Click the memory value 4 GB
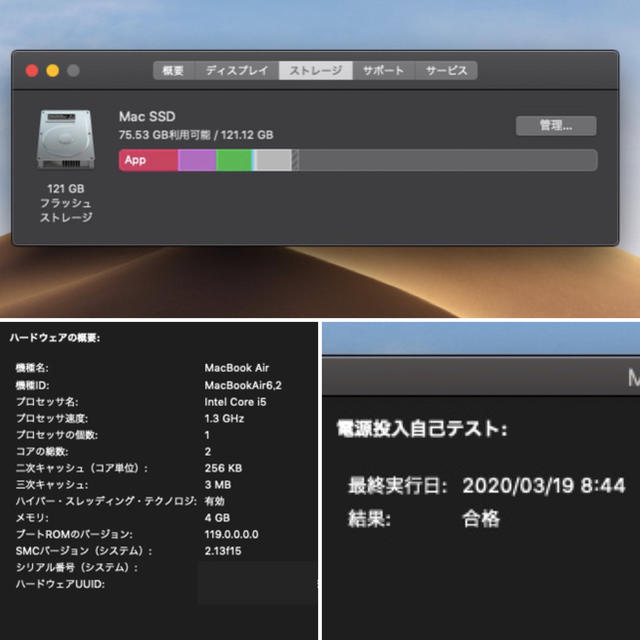640x640 pixels. point(217,518)
